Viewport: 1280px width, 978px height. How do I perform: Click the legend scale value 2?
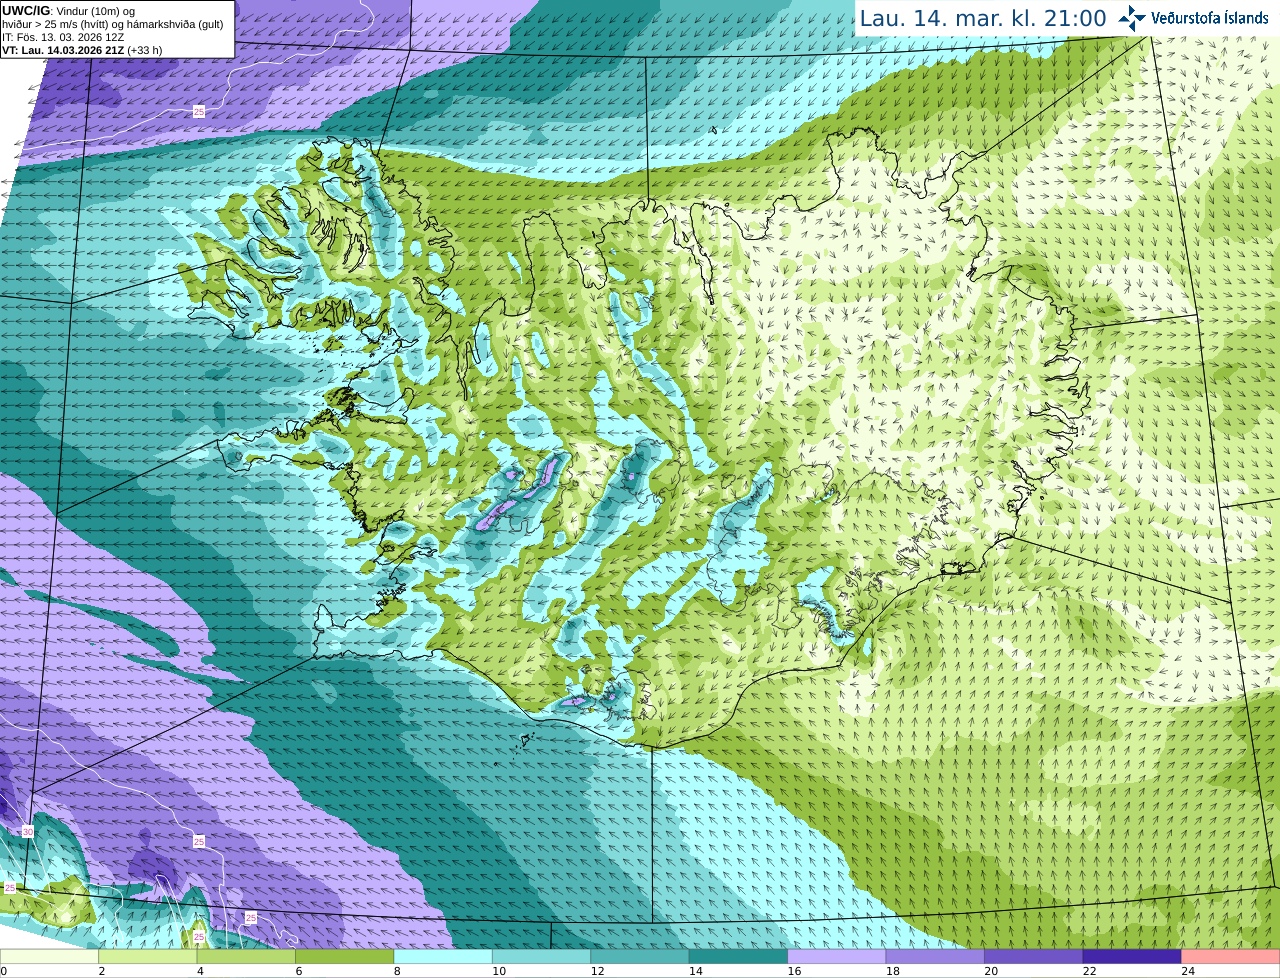[x=102, y=971]
